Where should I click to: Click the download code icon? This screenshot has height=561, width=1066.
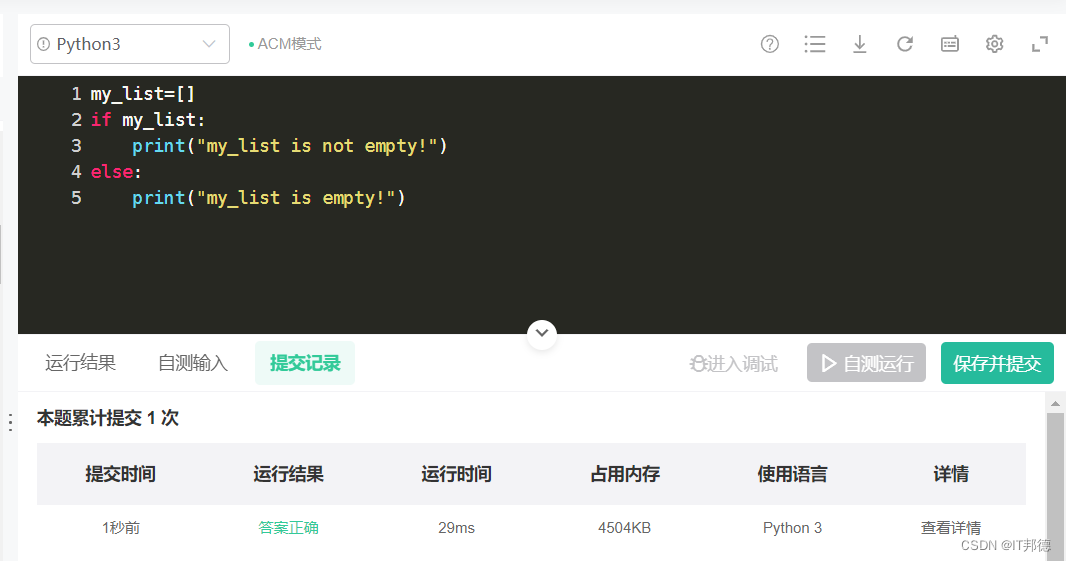point(859,44)
